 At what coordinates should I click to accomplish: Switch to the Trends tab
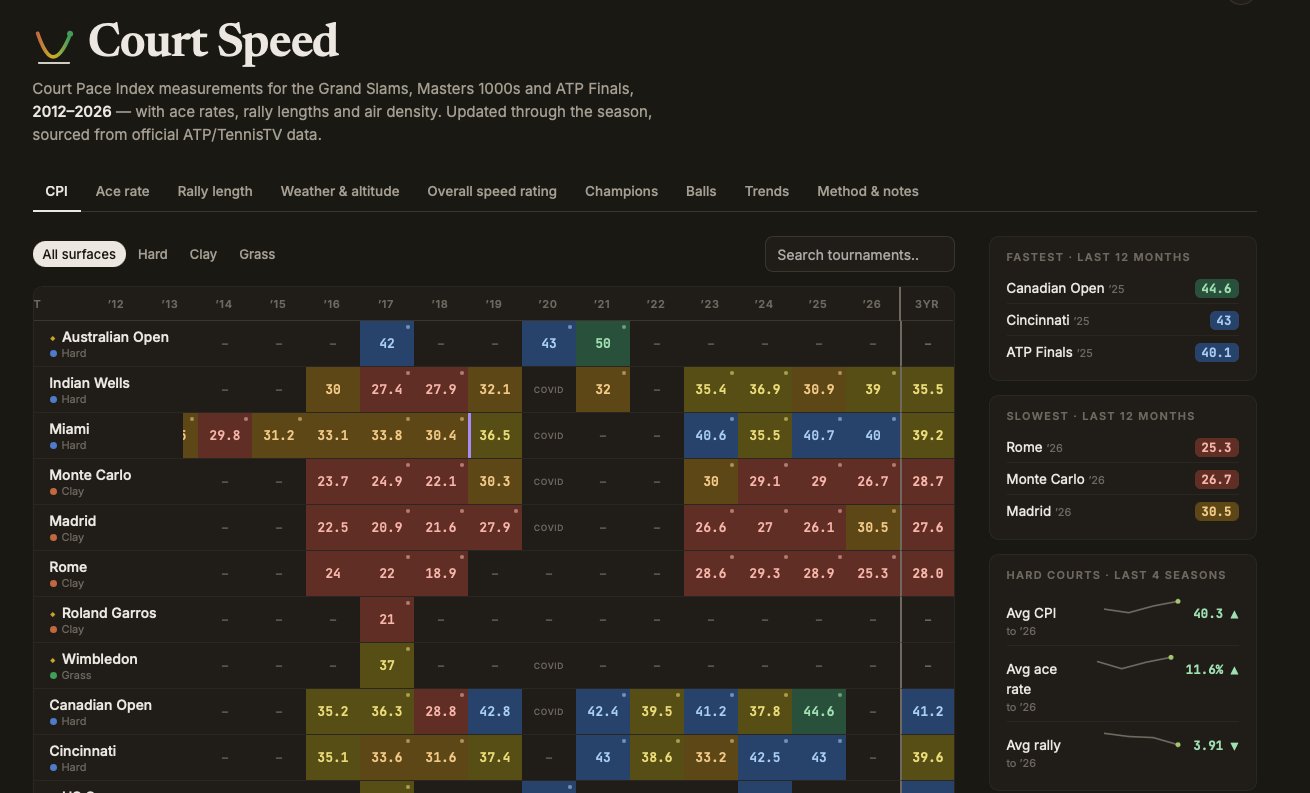pyautogui.click(x=767, y=191)
